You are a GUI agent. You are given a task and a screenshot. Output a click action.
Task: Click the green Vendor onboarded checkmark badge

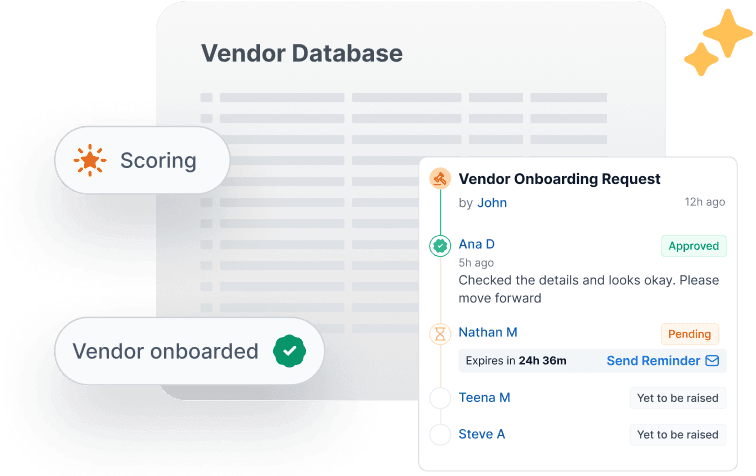tap(289, 351)
